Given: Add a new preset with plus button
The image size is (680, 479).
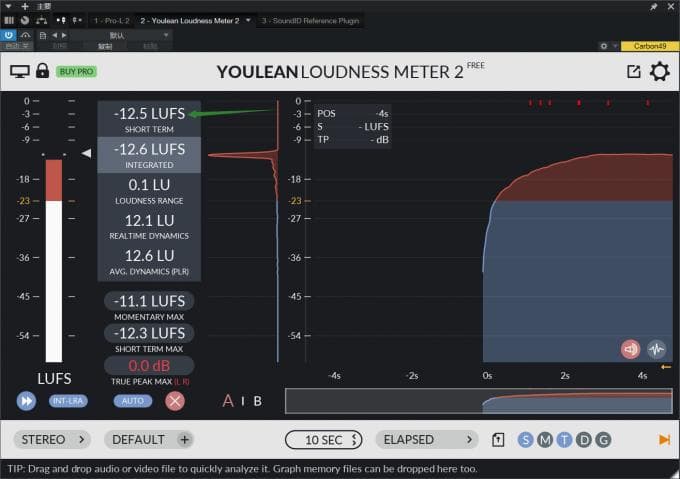Looking at the screenshot, I should point(184,440).
